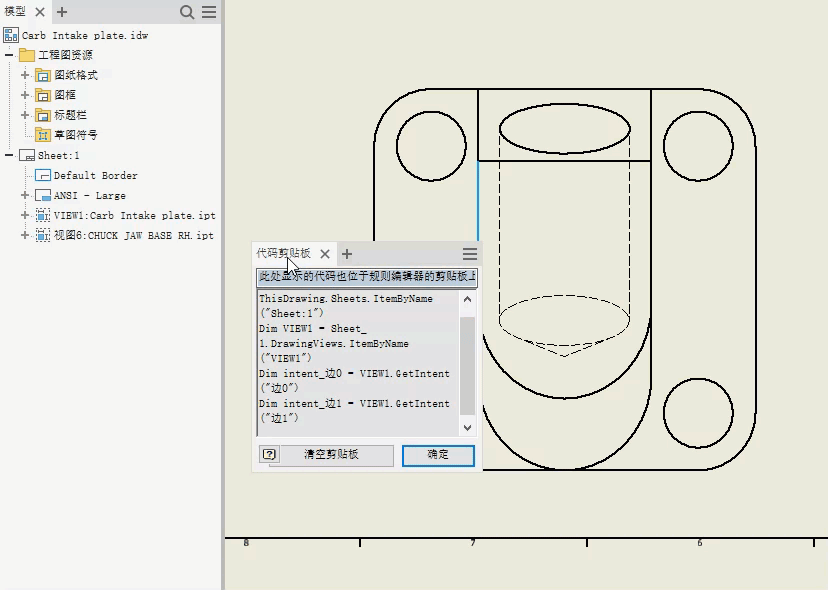Expand the 标题栏 node

[x=25, y=115]
